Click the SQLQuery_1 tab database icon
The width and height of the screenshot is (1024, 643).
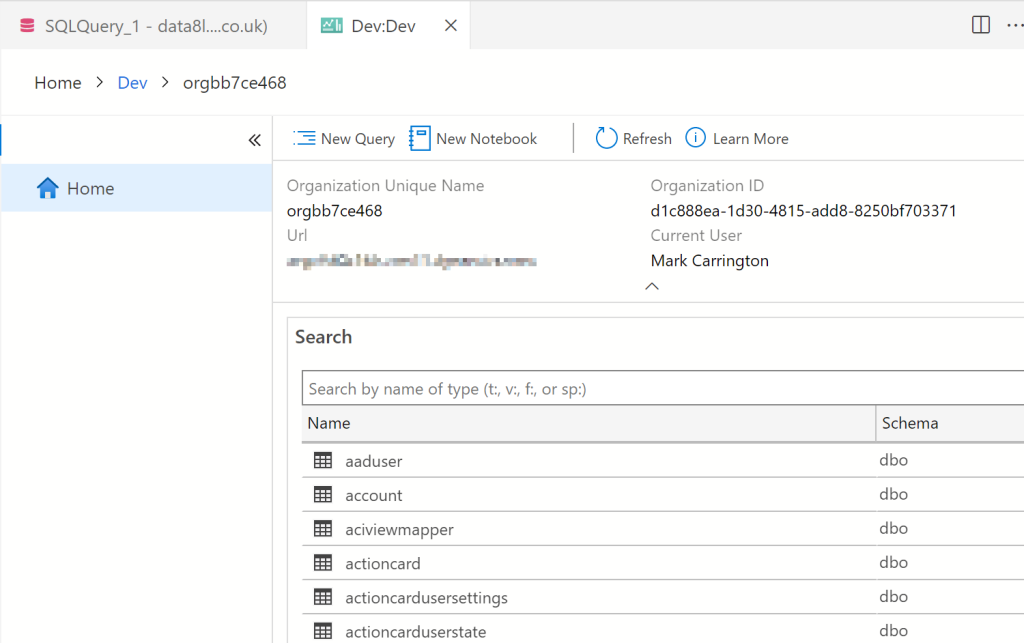point(27,25)
